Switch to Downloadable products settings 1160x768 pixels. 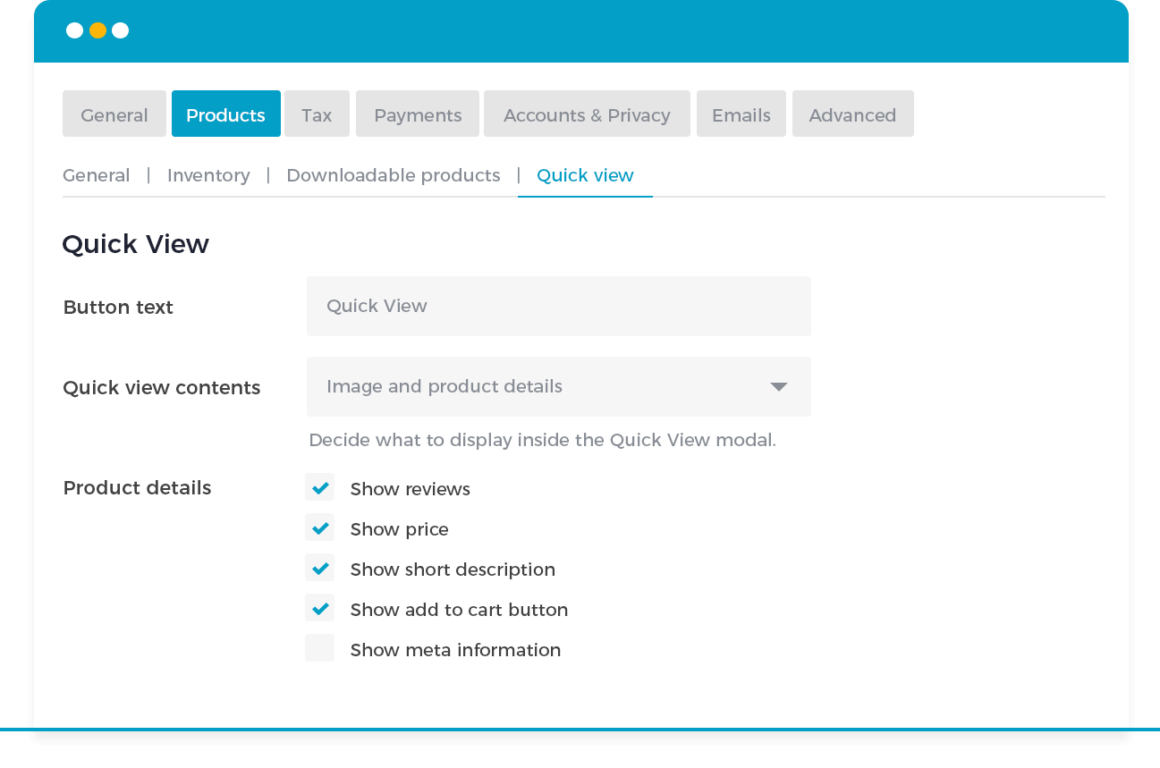tap(393, 175)
